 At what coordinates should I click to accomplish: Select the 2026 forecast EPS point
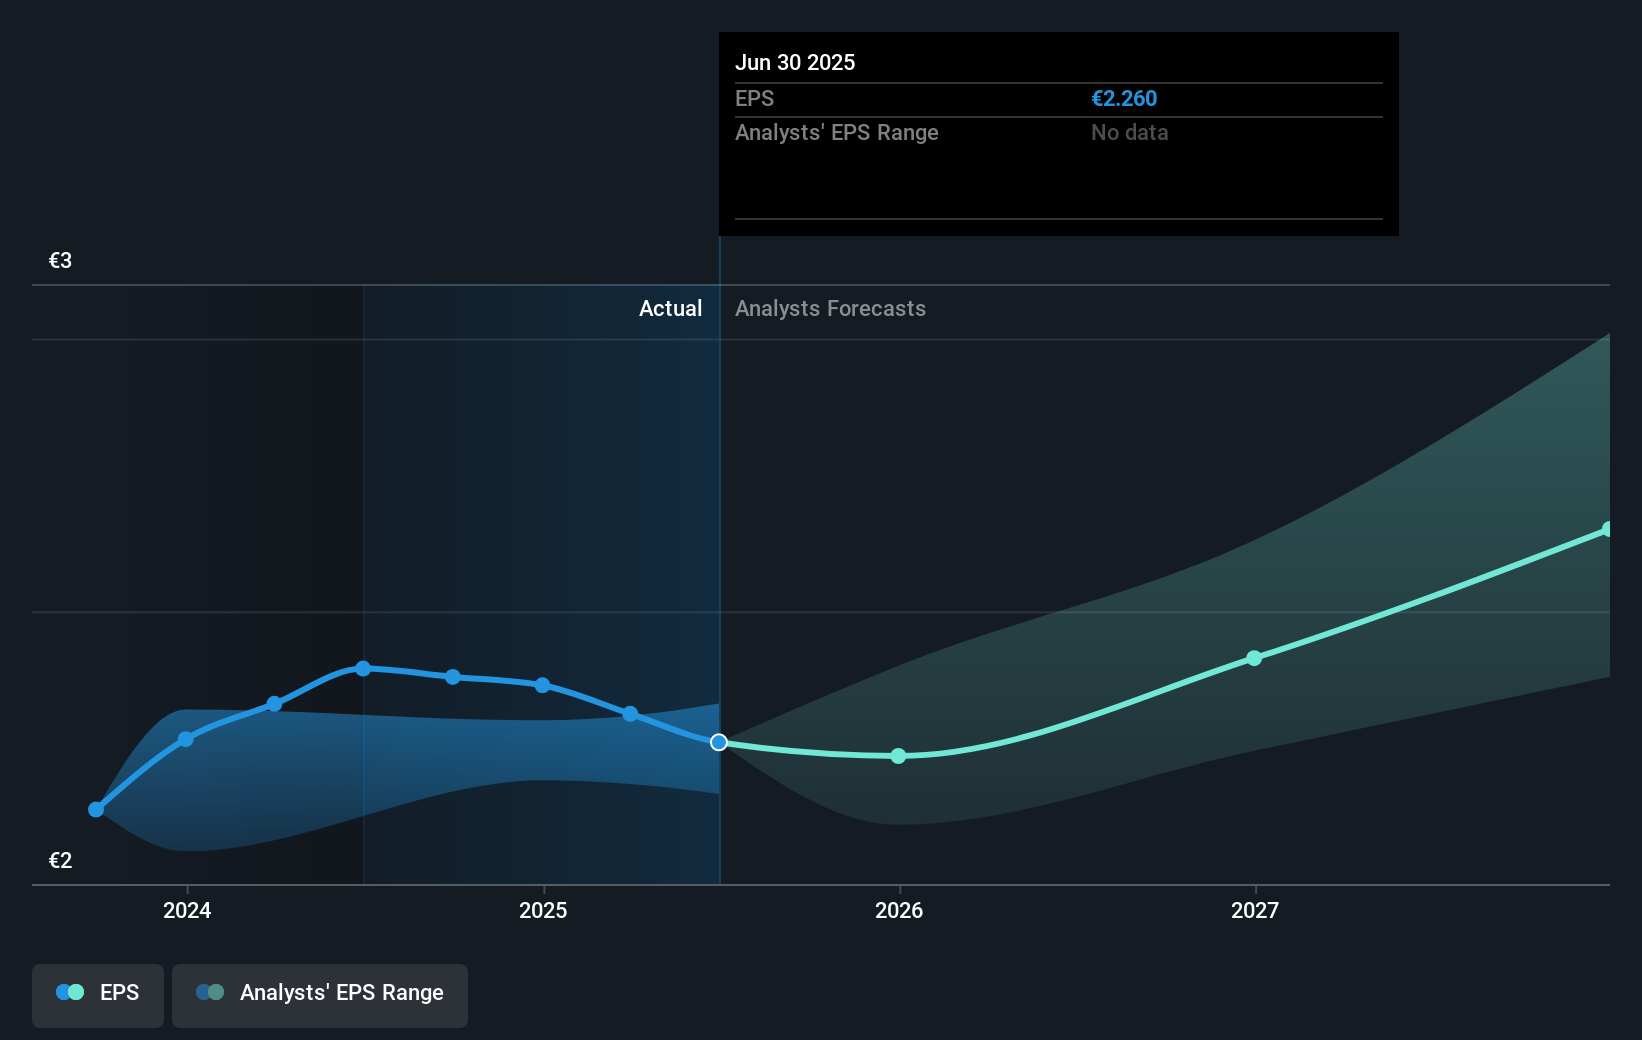(898, 756)
